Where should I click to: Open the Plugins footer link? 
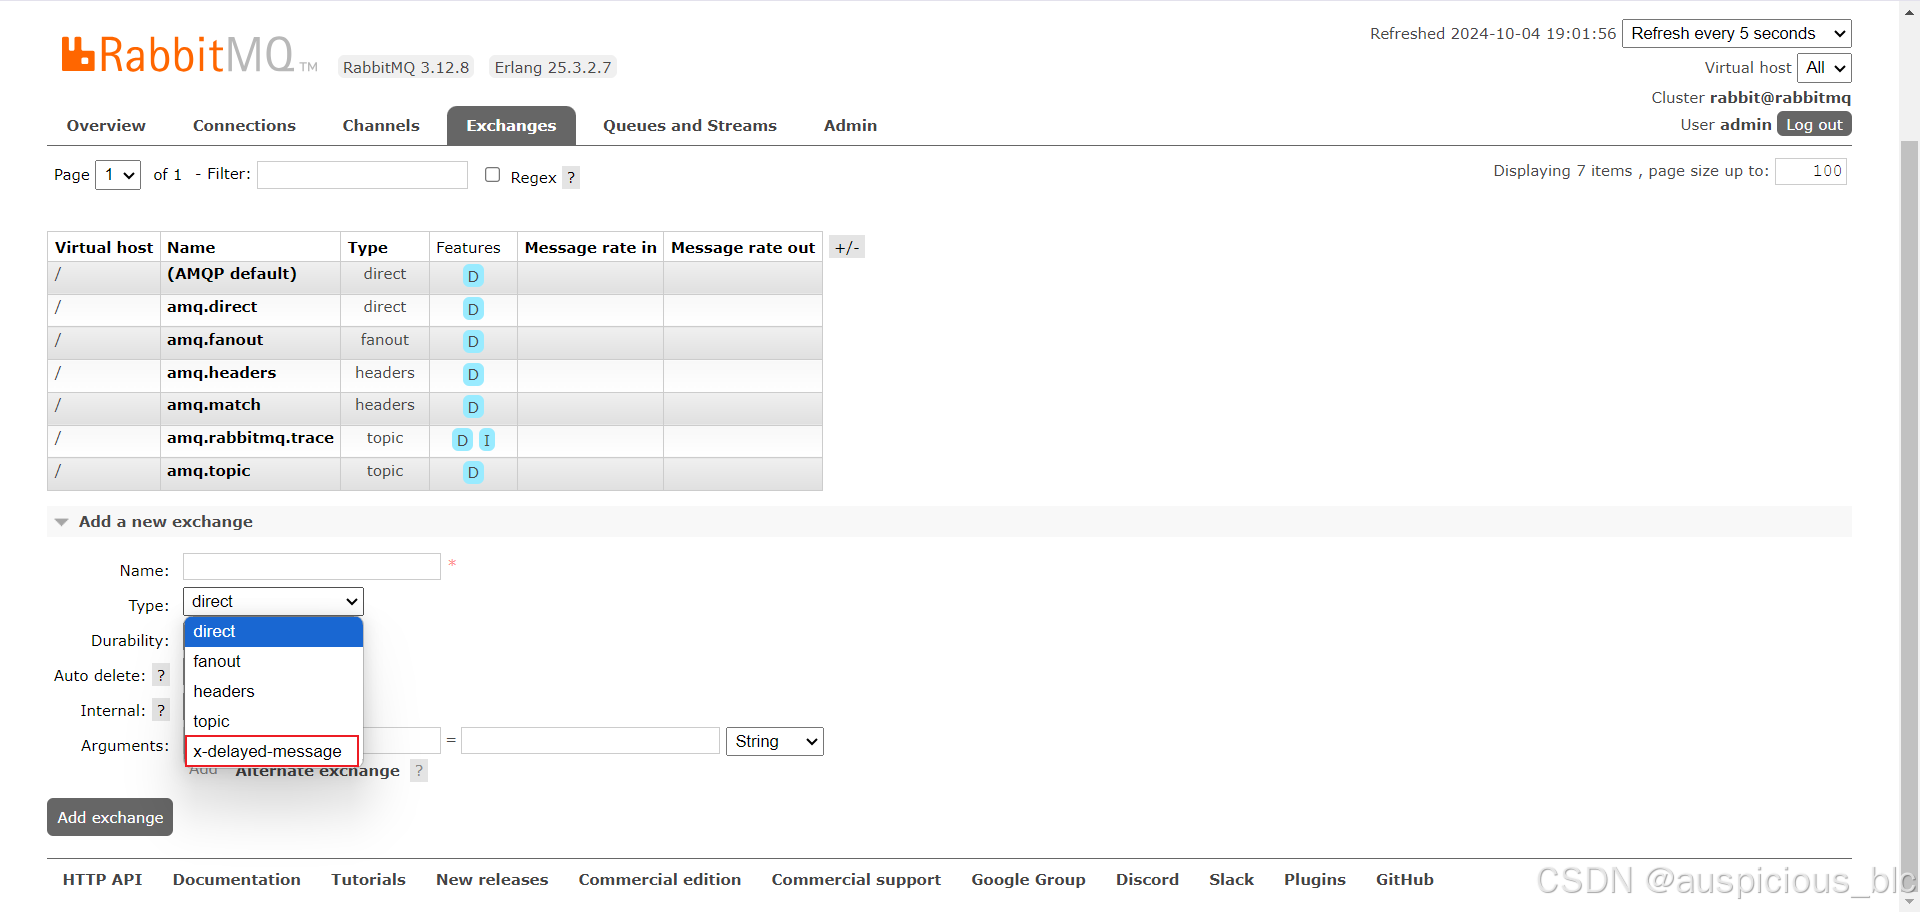tap(1315, 879)
